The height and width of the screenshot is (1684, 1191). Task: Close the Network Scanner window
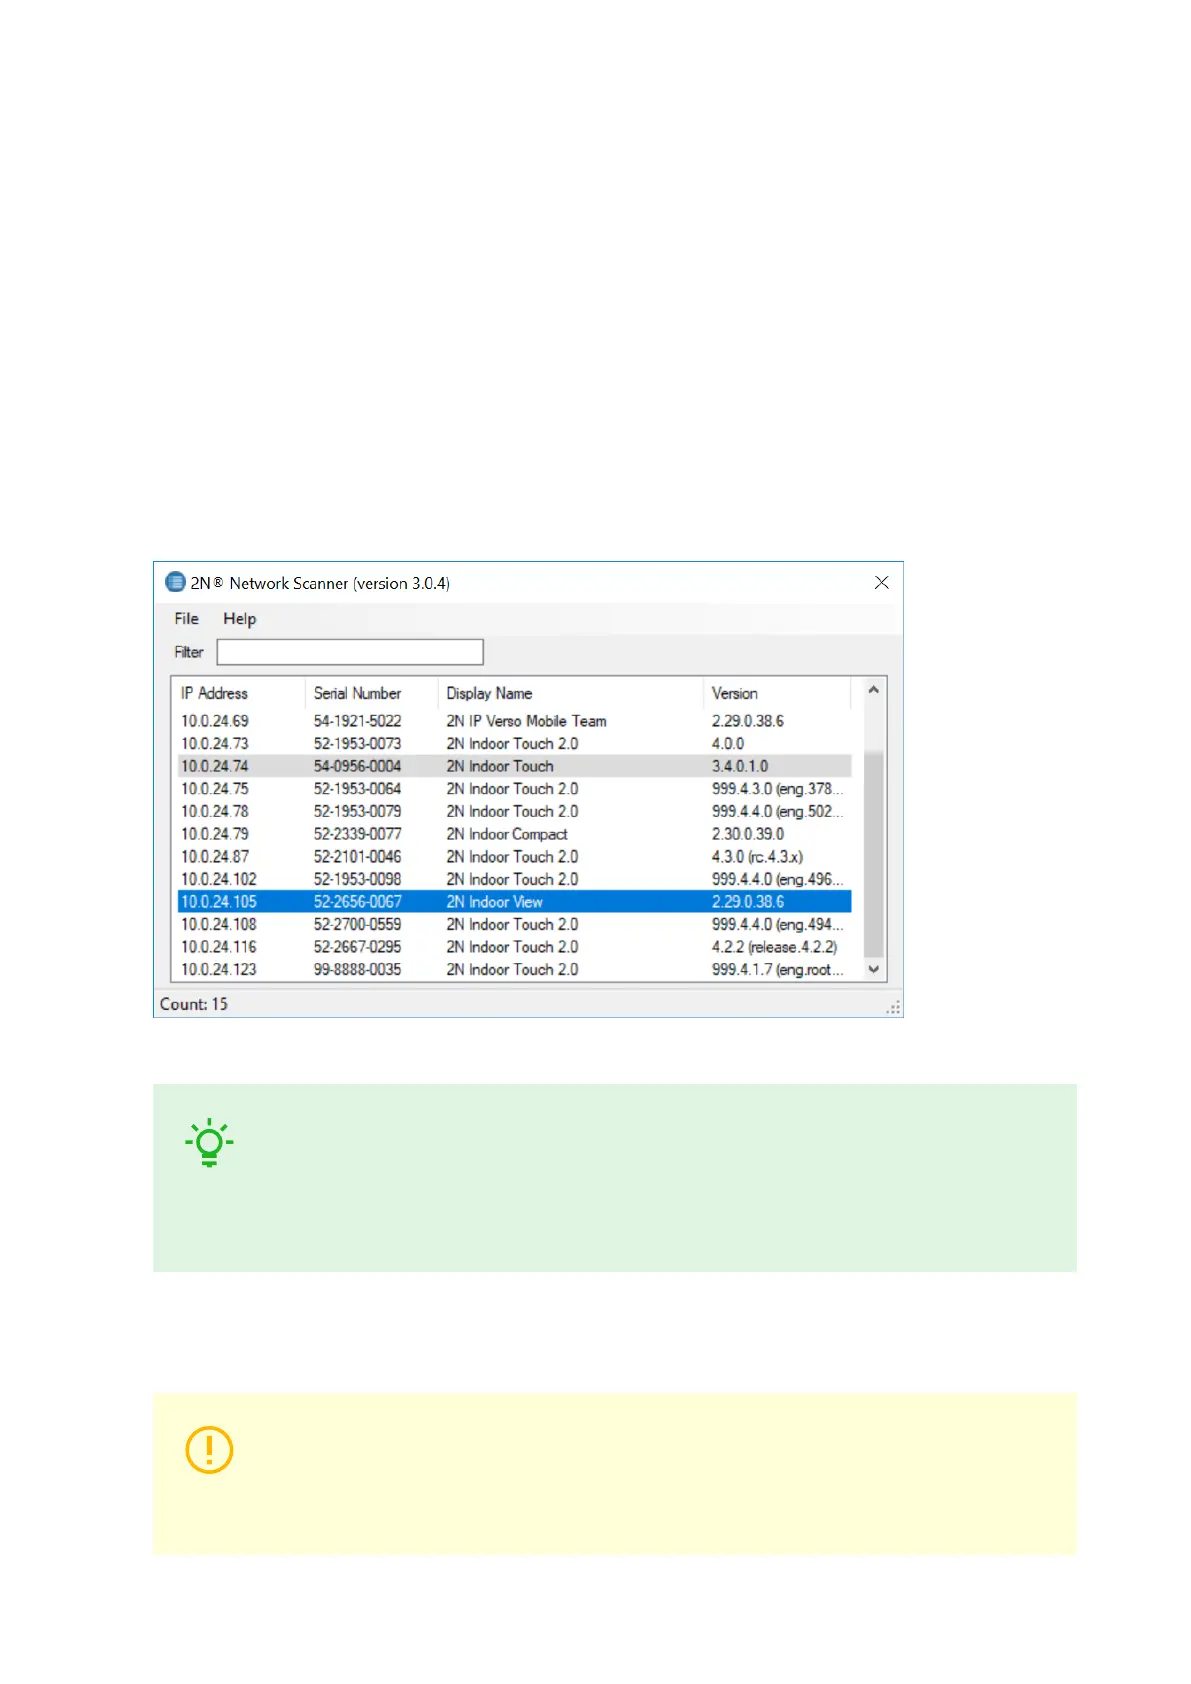click(x=881, y=582)
